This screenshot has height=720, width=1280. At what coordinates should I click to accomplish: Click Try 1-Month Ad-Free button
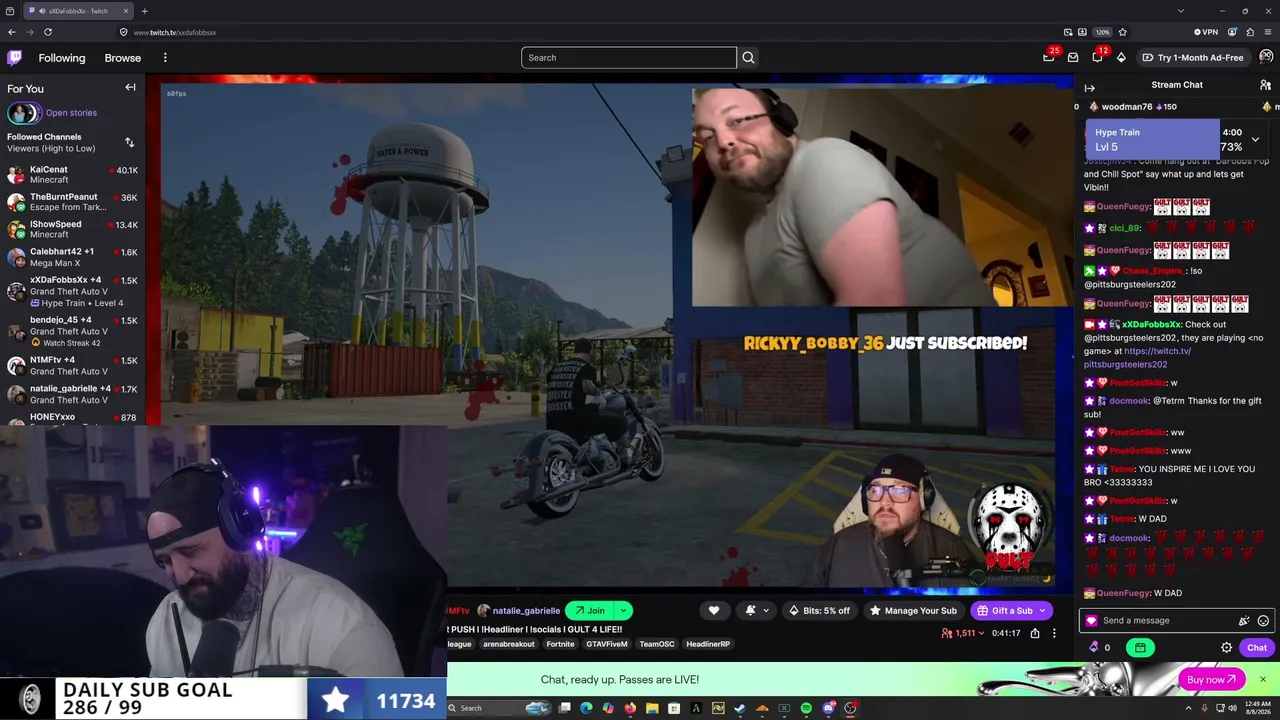(1193, 58)
